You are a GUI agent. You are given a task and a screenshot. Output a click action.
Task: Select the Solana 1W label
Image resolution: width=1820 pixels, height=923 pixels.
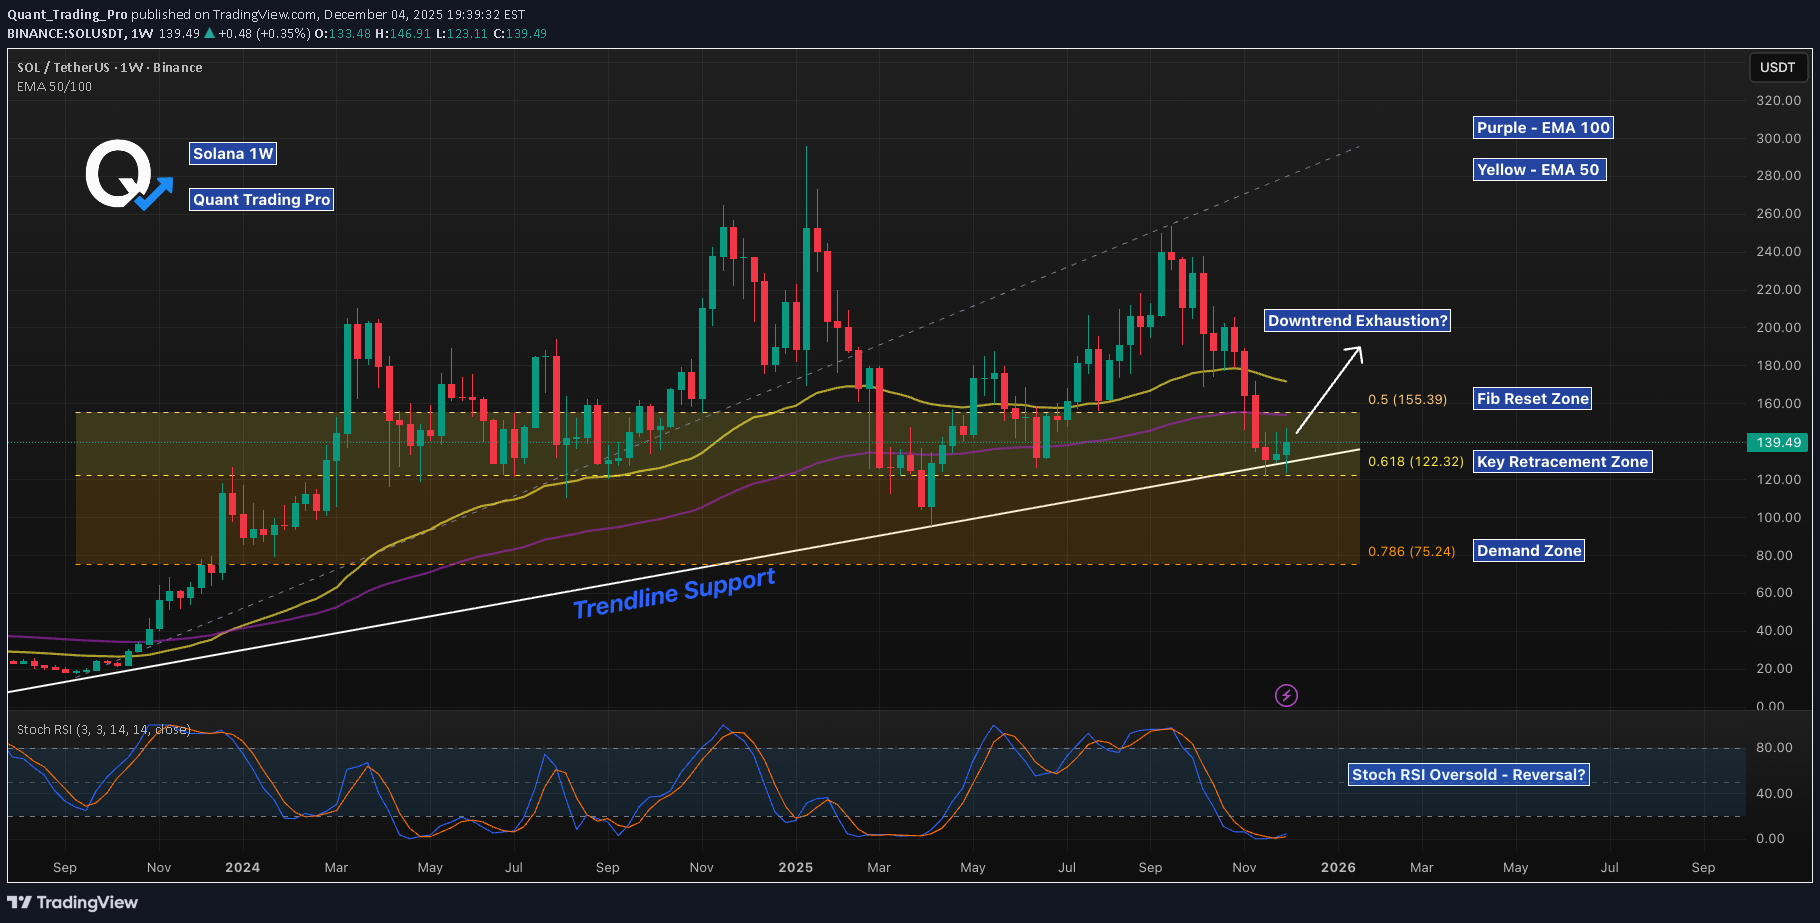(x=233, y=153)
